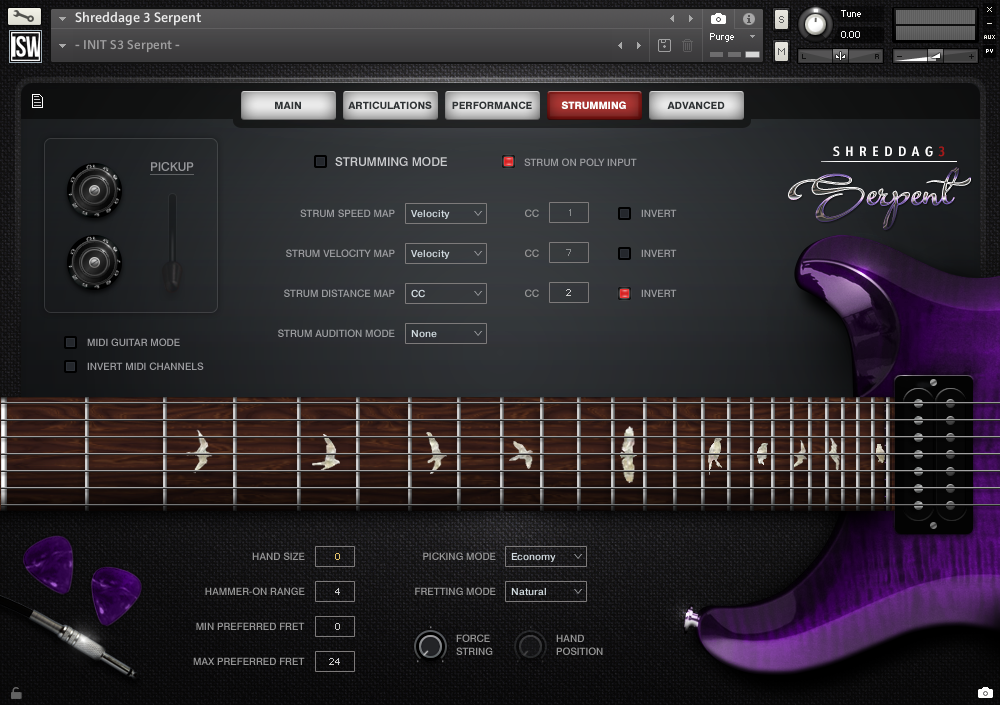Viewport: 1000px width, 705px height.
Task: Enable Strumming Mode
Action: click(321, 161)
